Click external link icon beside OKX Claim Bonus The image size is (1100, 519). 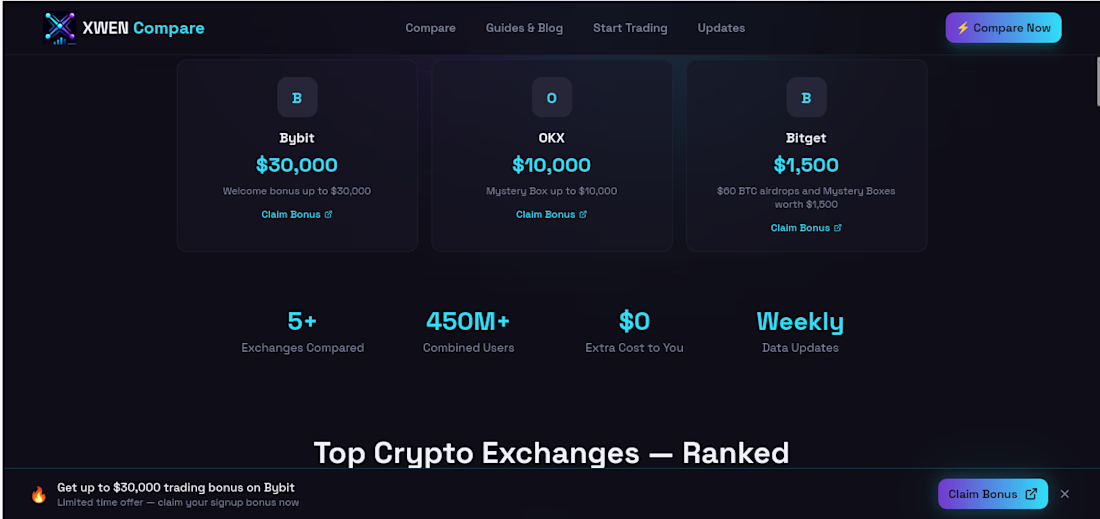click(583, 215)
